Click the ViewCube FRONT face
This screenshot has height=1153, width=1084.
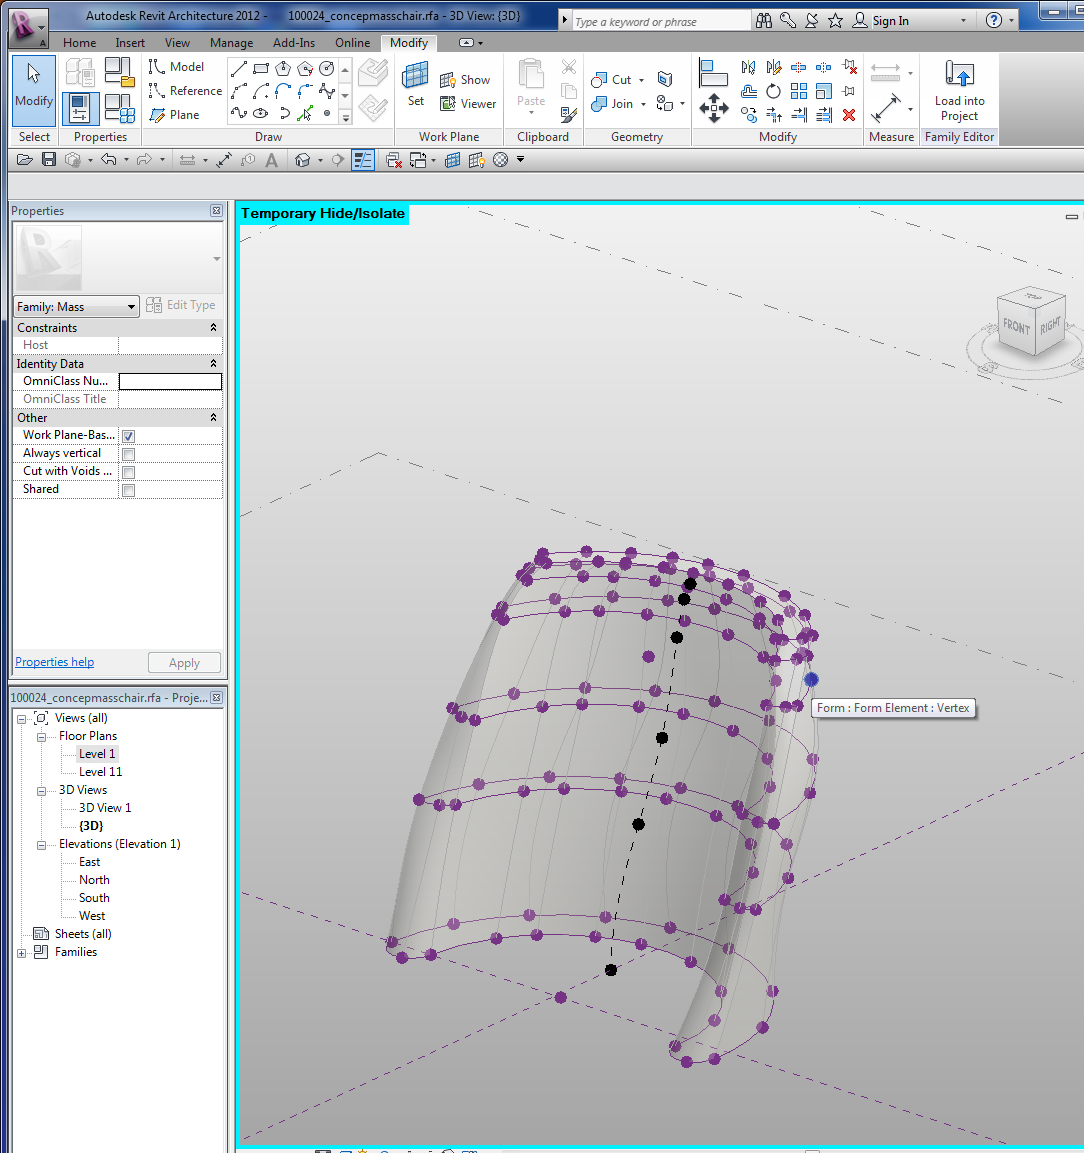point(1016,327)
